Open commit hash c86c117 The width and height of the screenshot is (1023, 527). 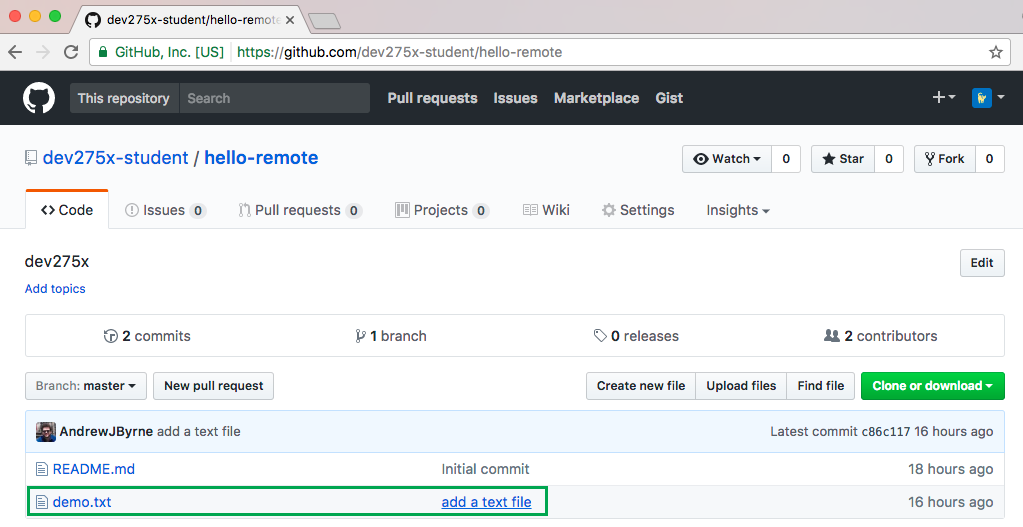tap(886, 432)
